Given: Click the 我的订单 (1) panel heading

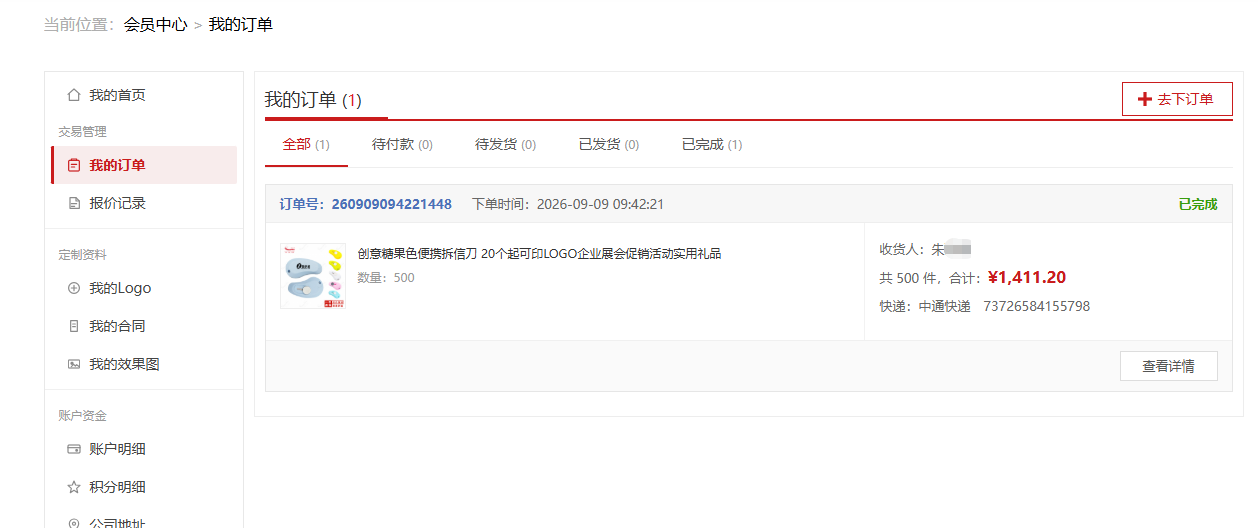Looking at the screenshot, I should tap(313, 100).
